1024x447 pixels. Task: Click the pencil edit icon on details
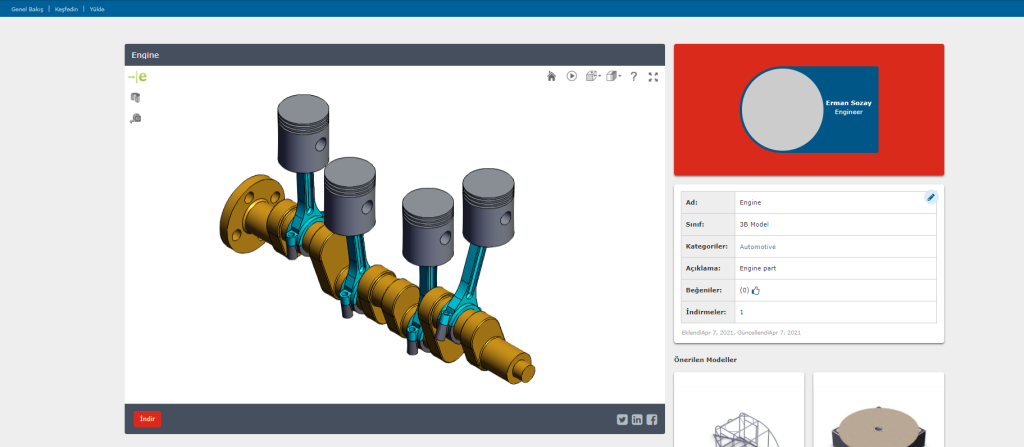[x=931, y=197]
